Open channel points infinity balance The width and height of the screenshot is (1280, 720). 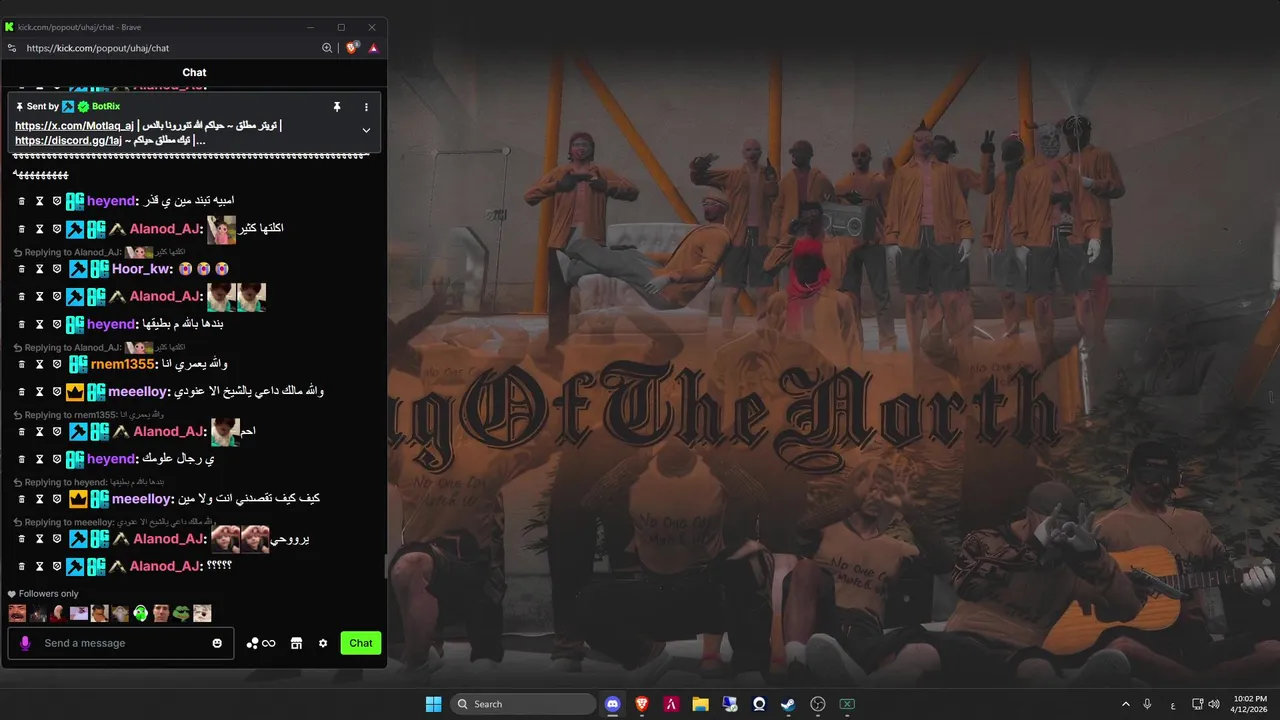(x=261, y=643)
